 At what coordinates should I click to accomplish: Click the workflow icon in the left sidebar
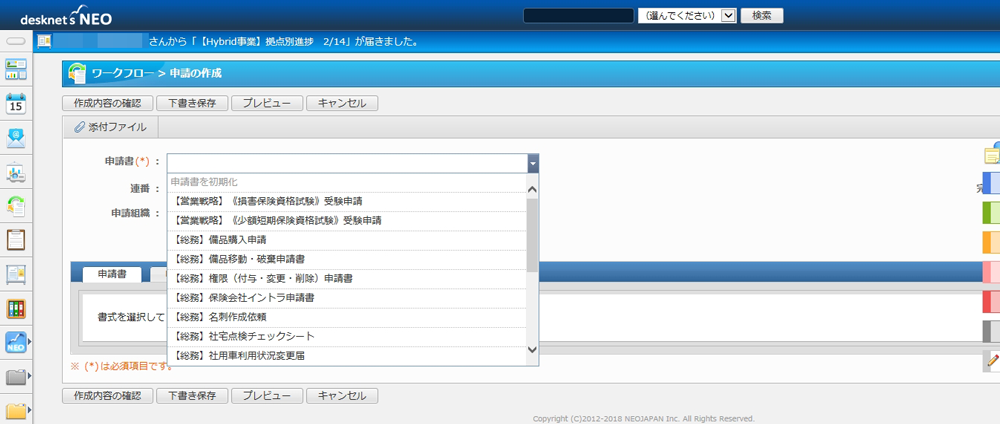pyautogui.click(x=16, y=206)
